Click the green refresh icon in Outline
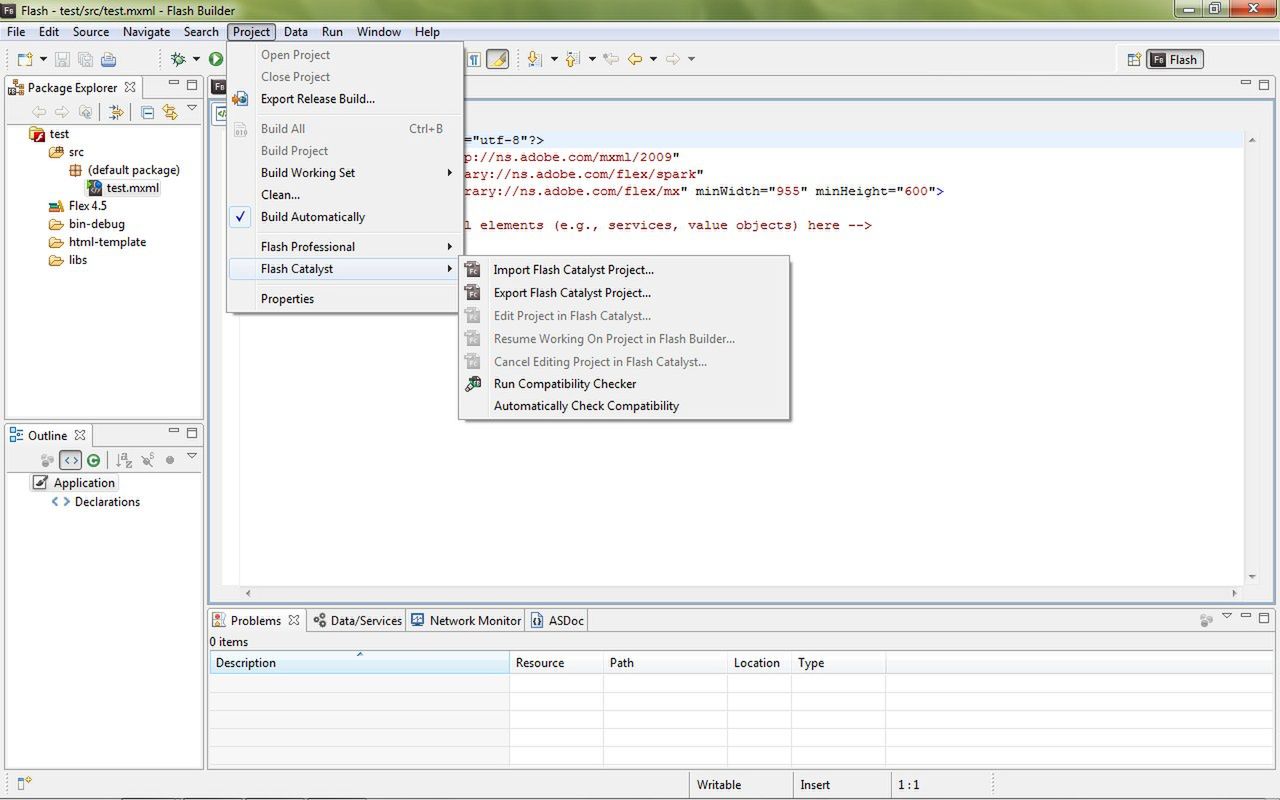This screenshot has width=1280, height=800. point(93,460)
